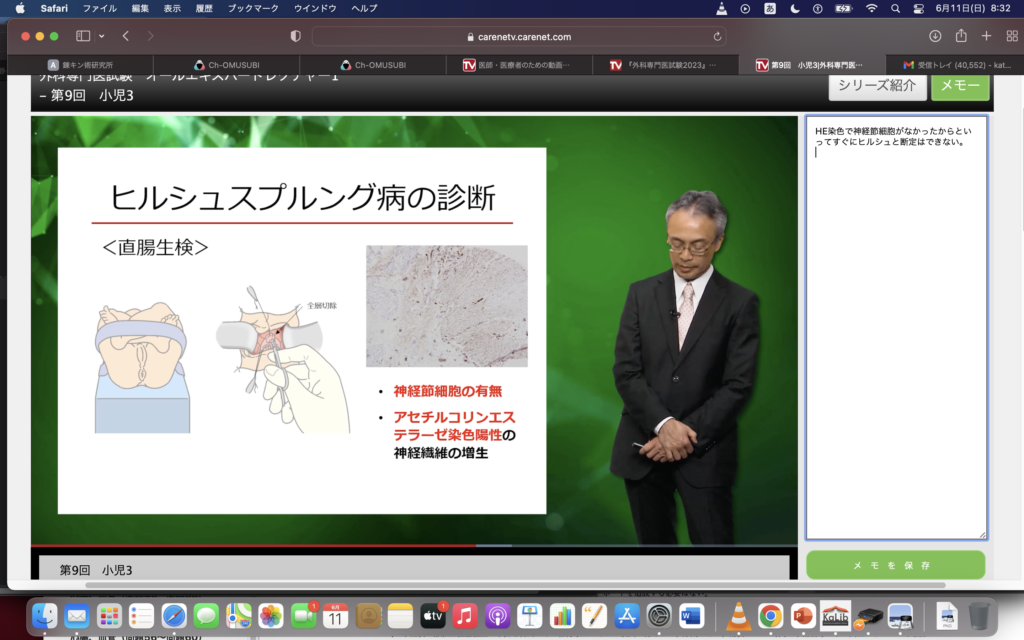Add a new tab with plus icon

[986, 36]
